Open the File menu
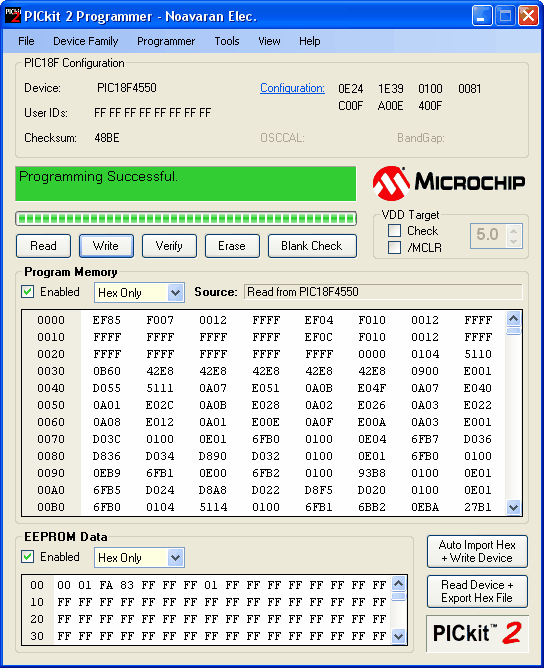544x668 pixels. [x=26, y=41]
